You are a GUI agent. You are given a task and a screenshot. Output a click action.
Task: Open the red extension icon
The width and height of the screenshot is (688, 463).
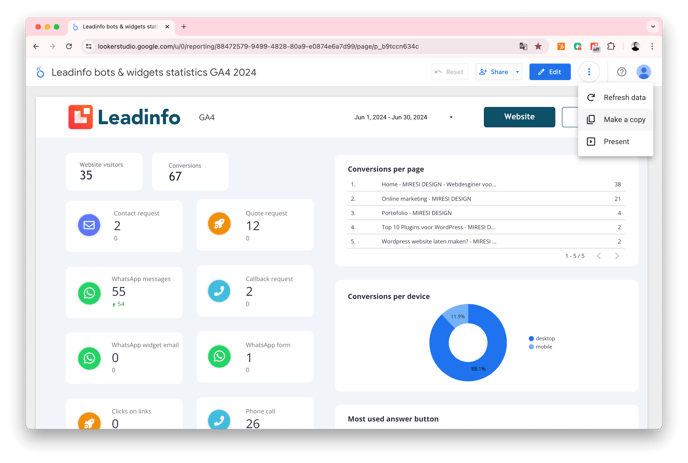coord(595,47)
